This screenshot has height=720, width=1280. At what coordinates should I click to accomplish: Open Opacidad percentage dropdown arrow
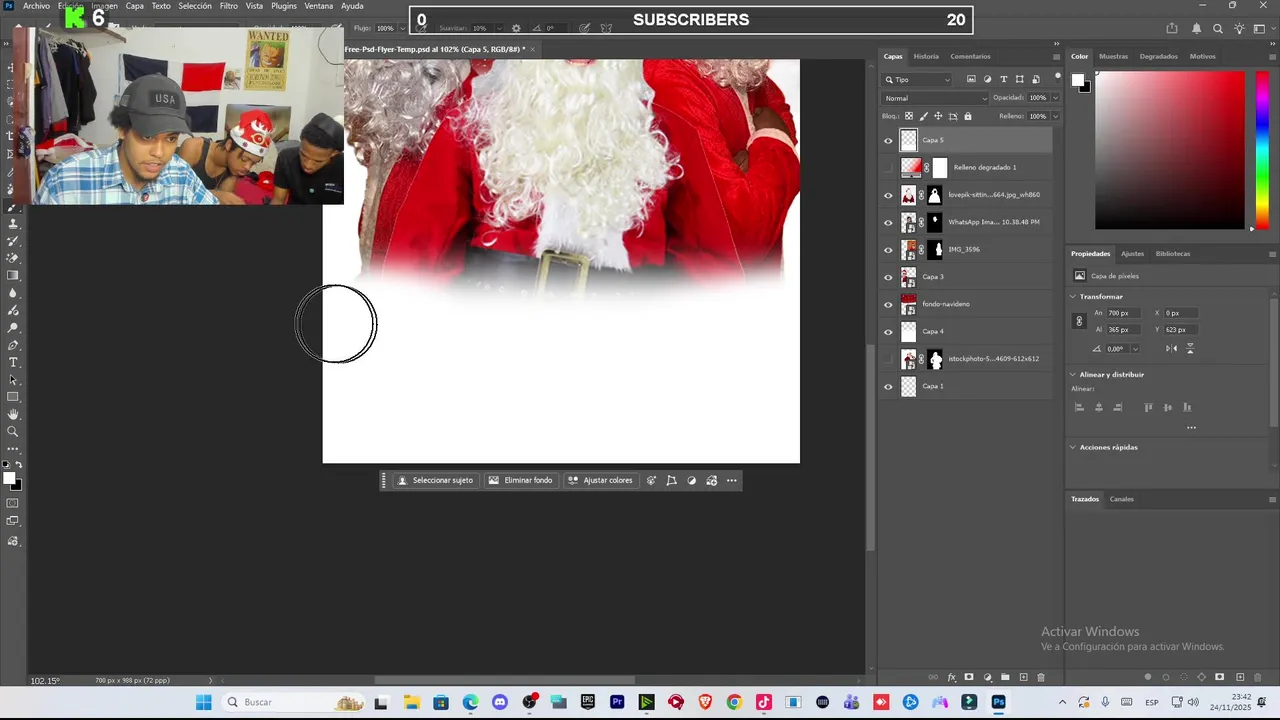click(x=1055, y=98)
